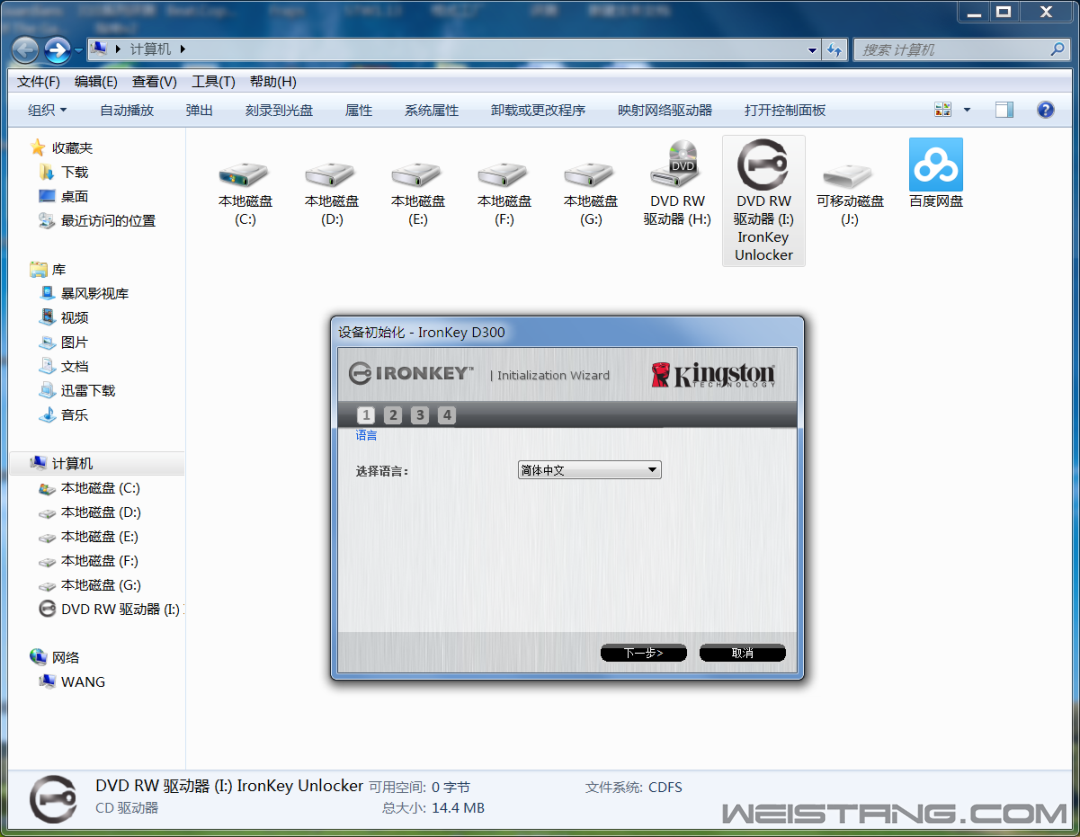Open the 组织 dropdown
This screenshot has height=837, width=1080.
[47, 110]
